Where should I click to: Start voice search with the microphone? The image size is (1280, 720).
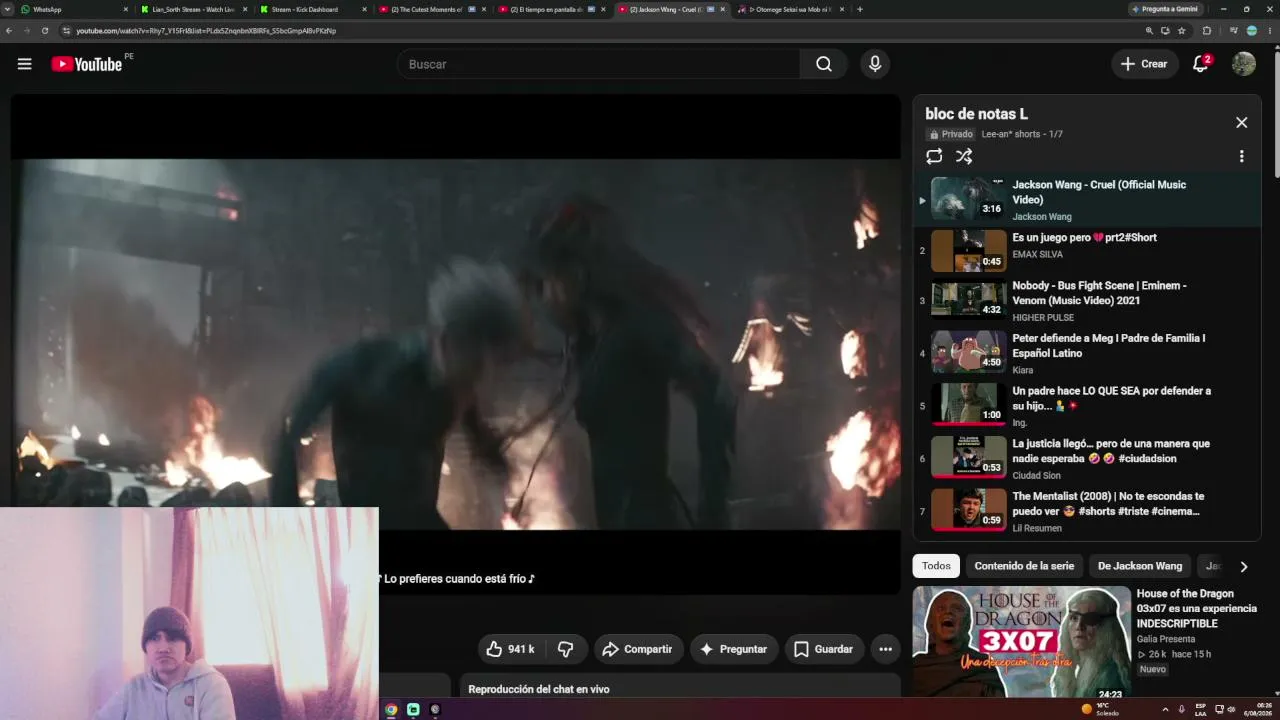pos(875,64)
